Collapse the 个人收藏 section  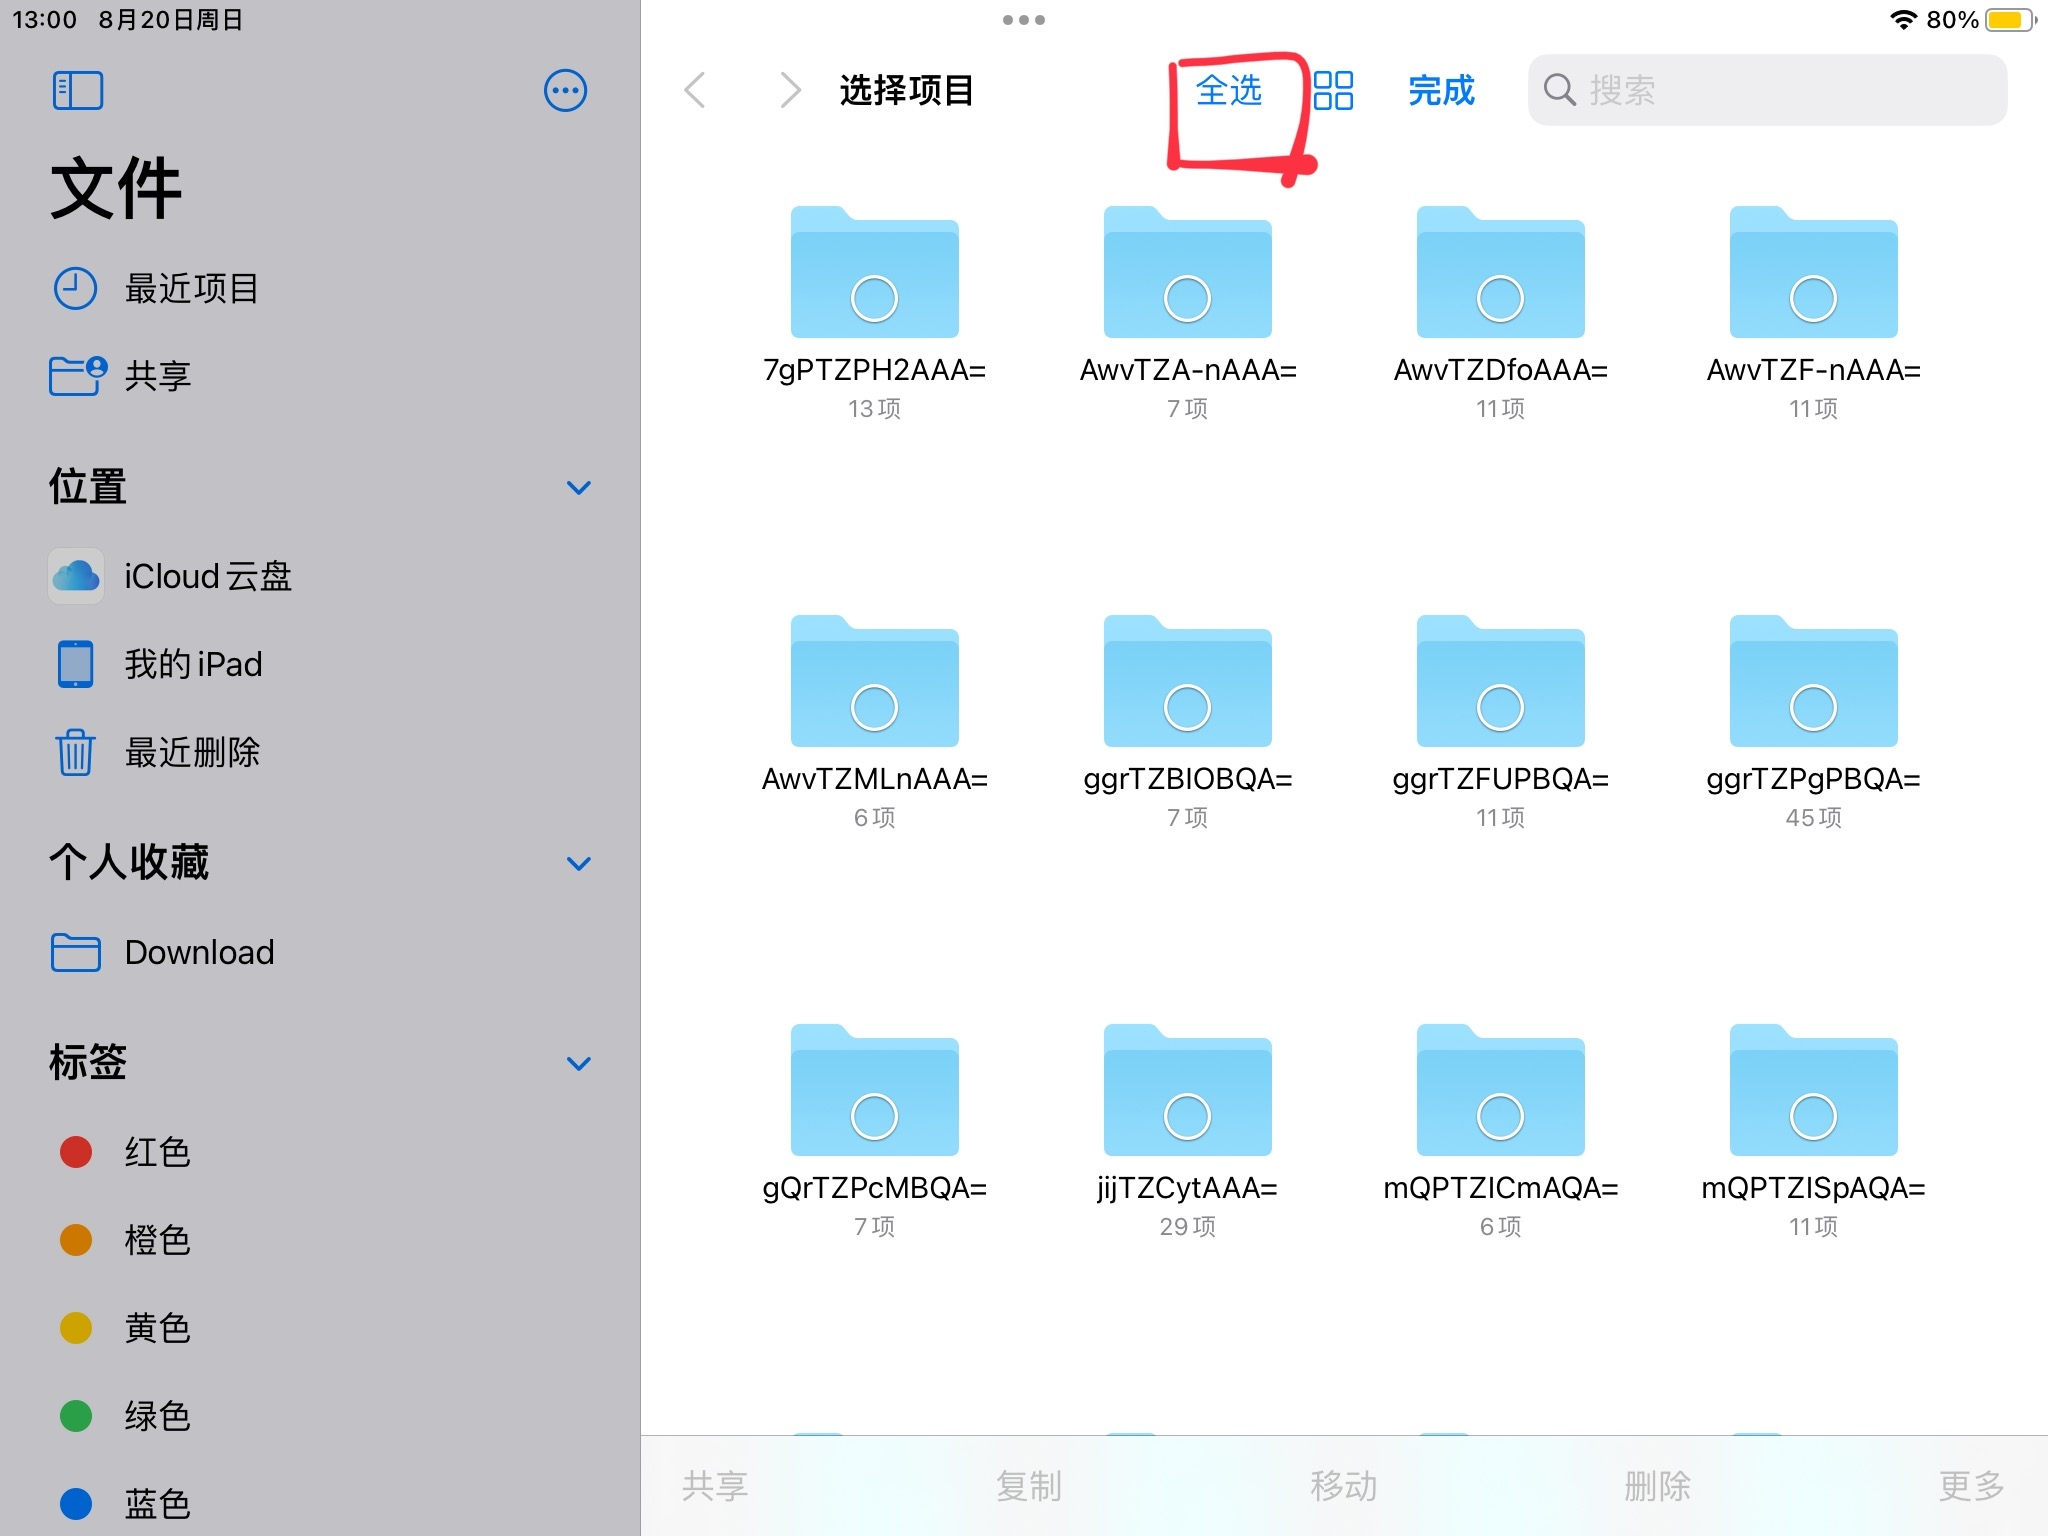pyautogui.click(x=579, y=864)
